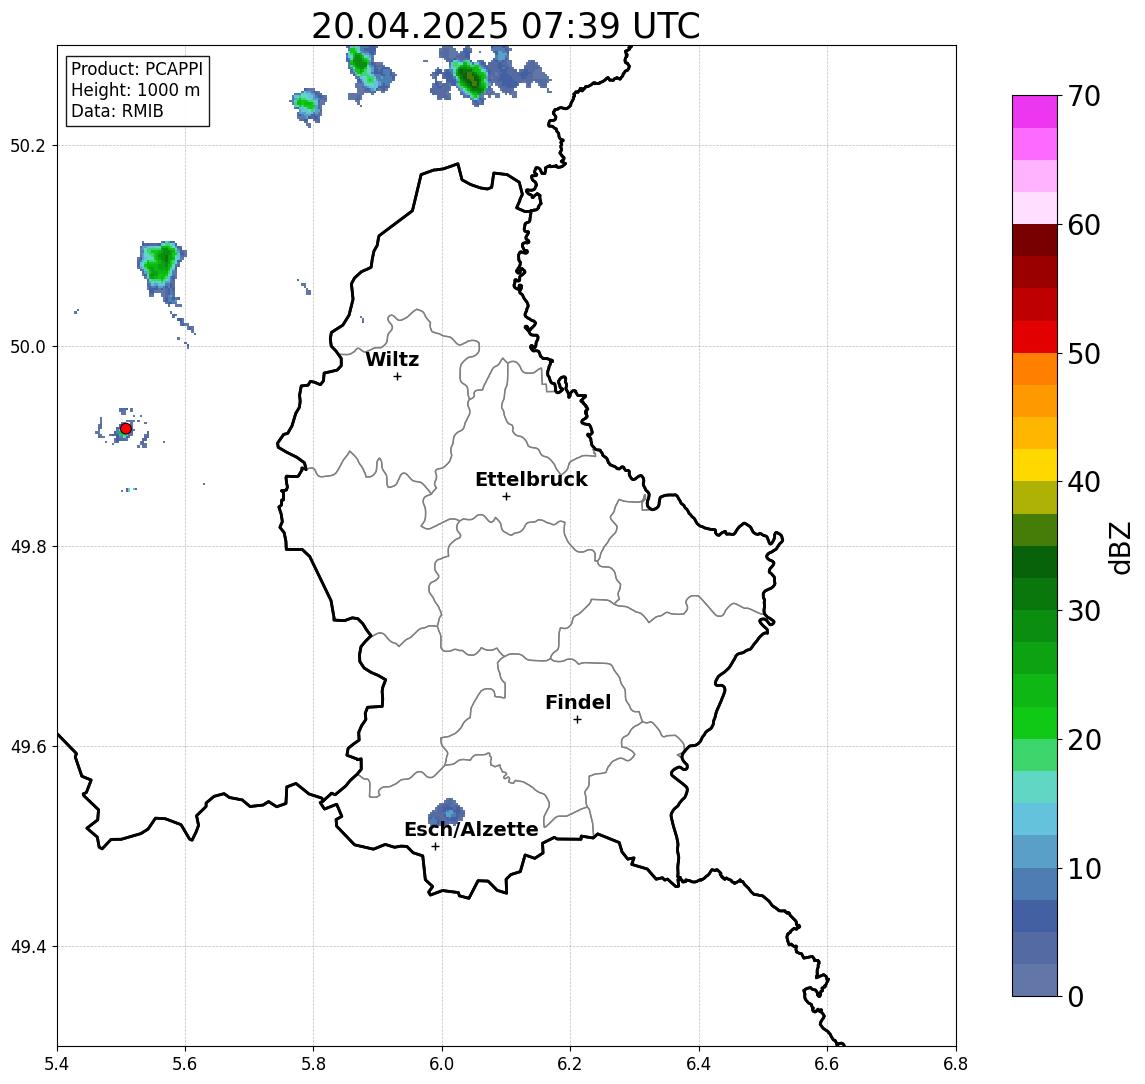Click the 70 tick label on the colorbar
Viewport: 1145px width, 1084px height.
pyautogui.click(x=1083, y=96)
